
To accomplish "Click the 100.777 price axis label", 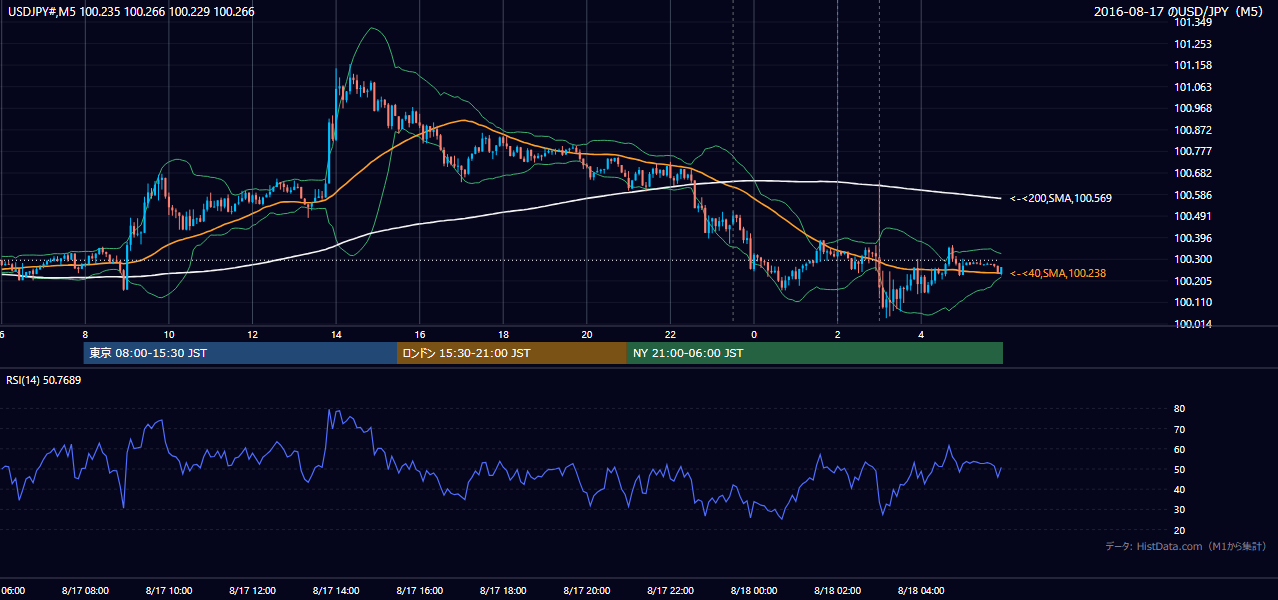I will tap(1192, 152).
